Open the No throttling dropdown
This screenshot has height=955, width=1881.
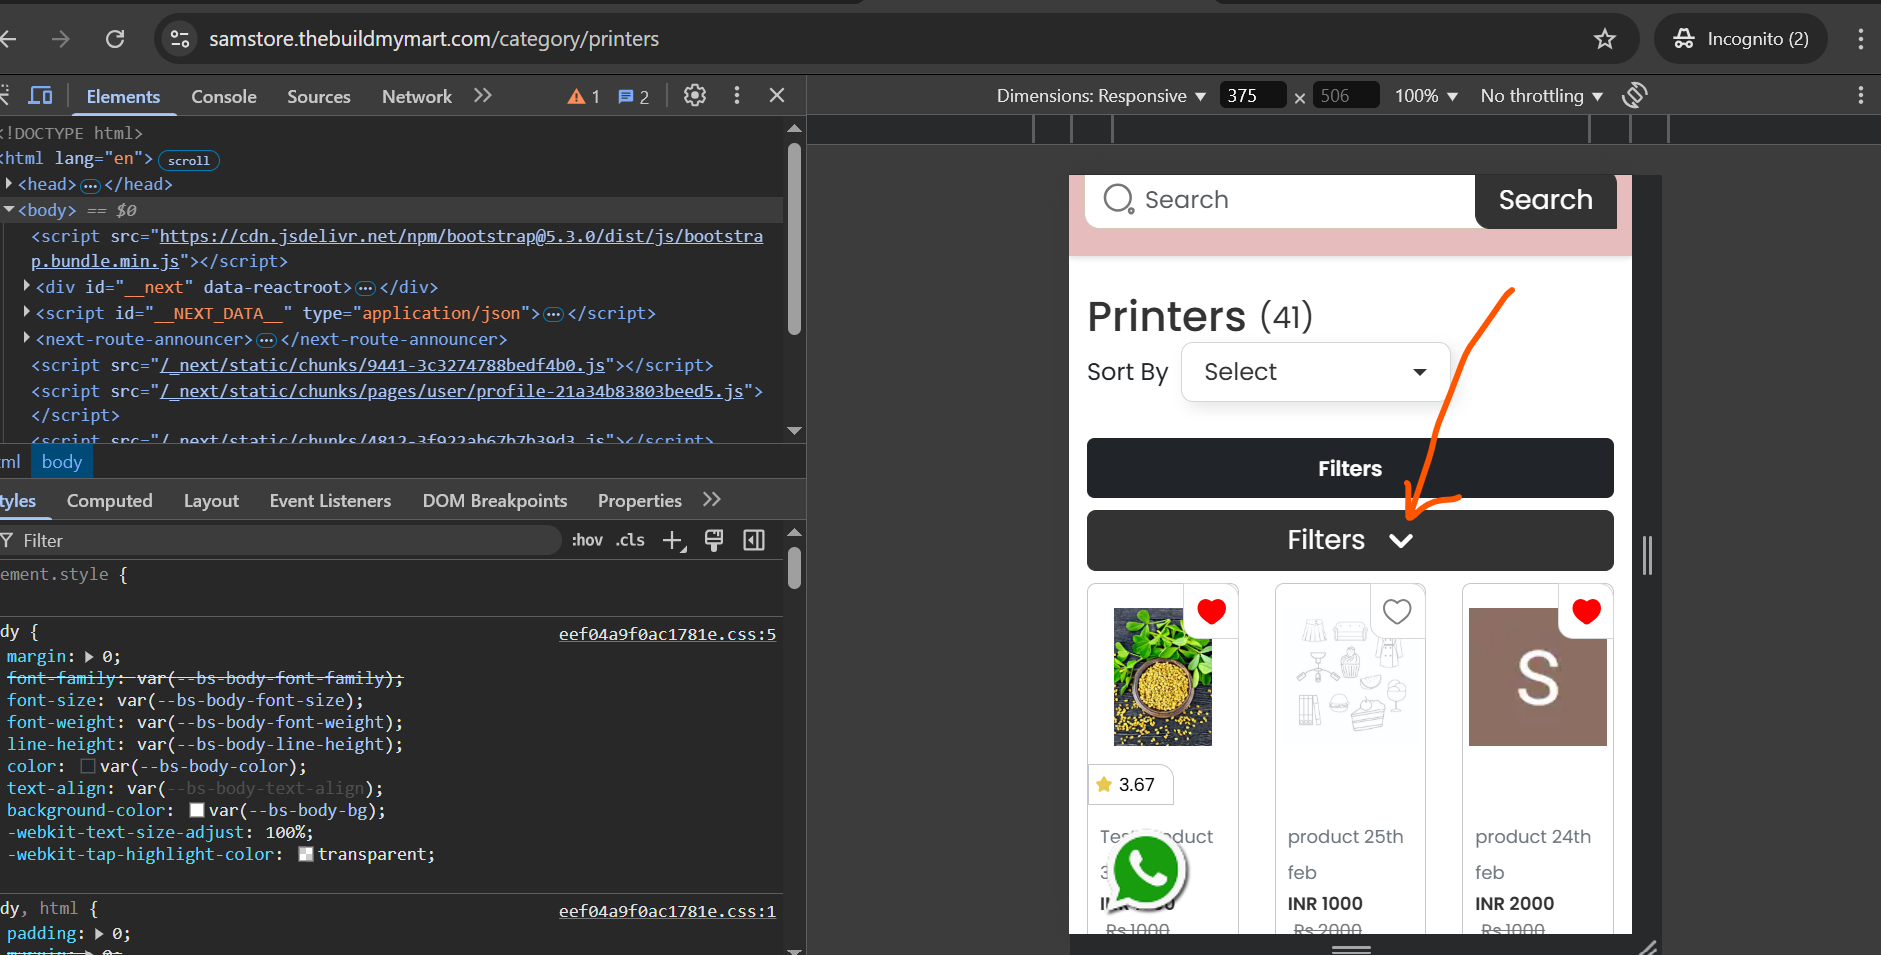[1542, 96]
